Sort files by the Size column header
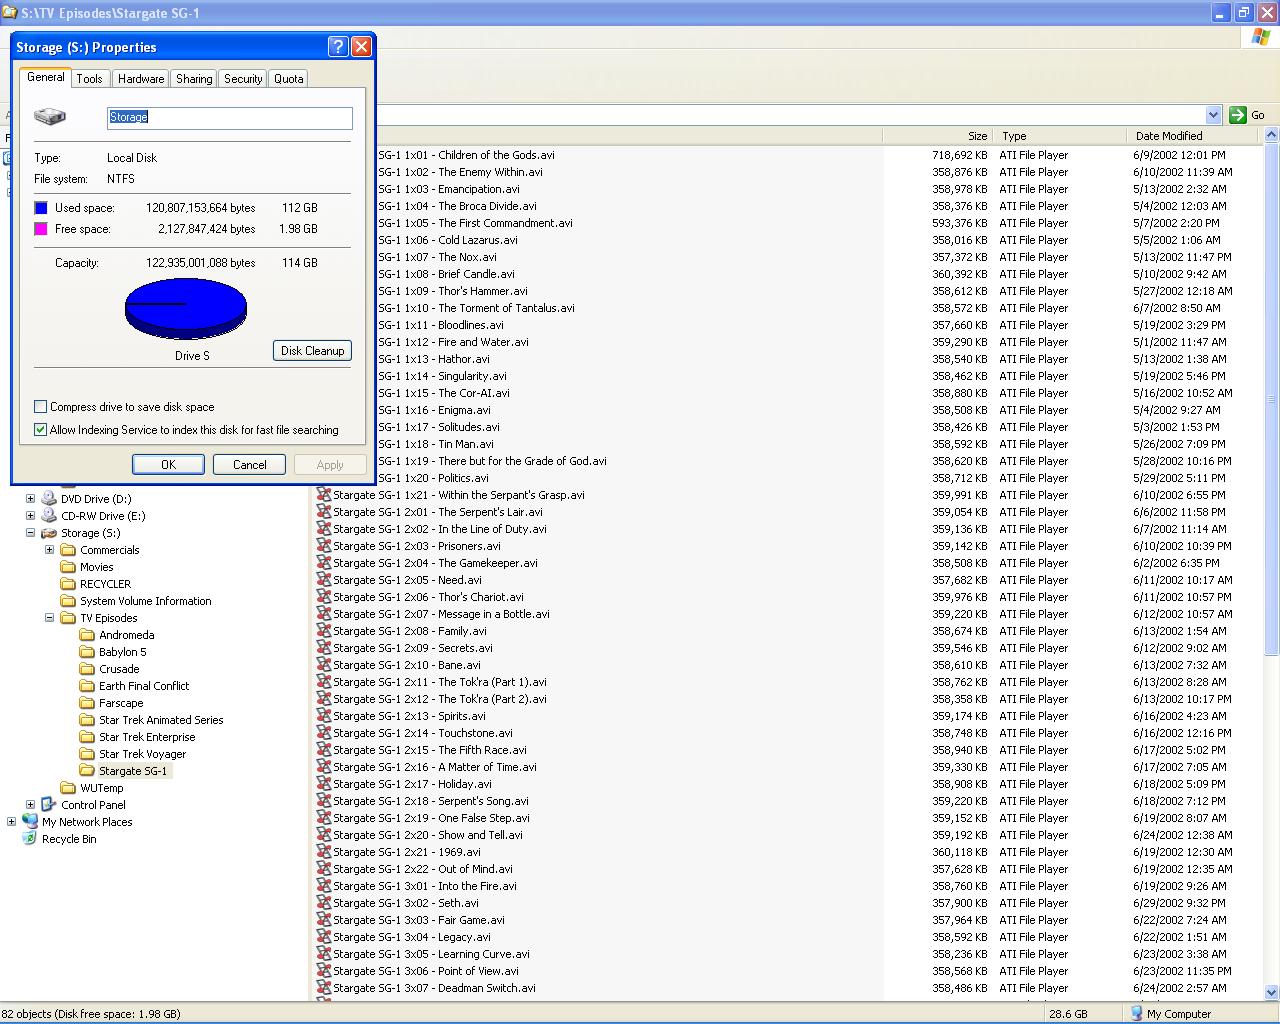The width and height of the screenshot is (1280, 1024). pyautogui.click(x=936, y=136)
